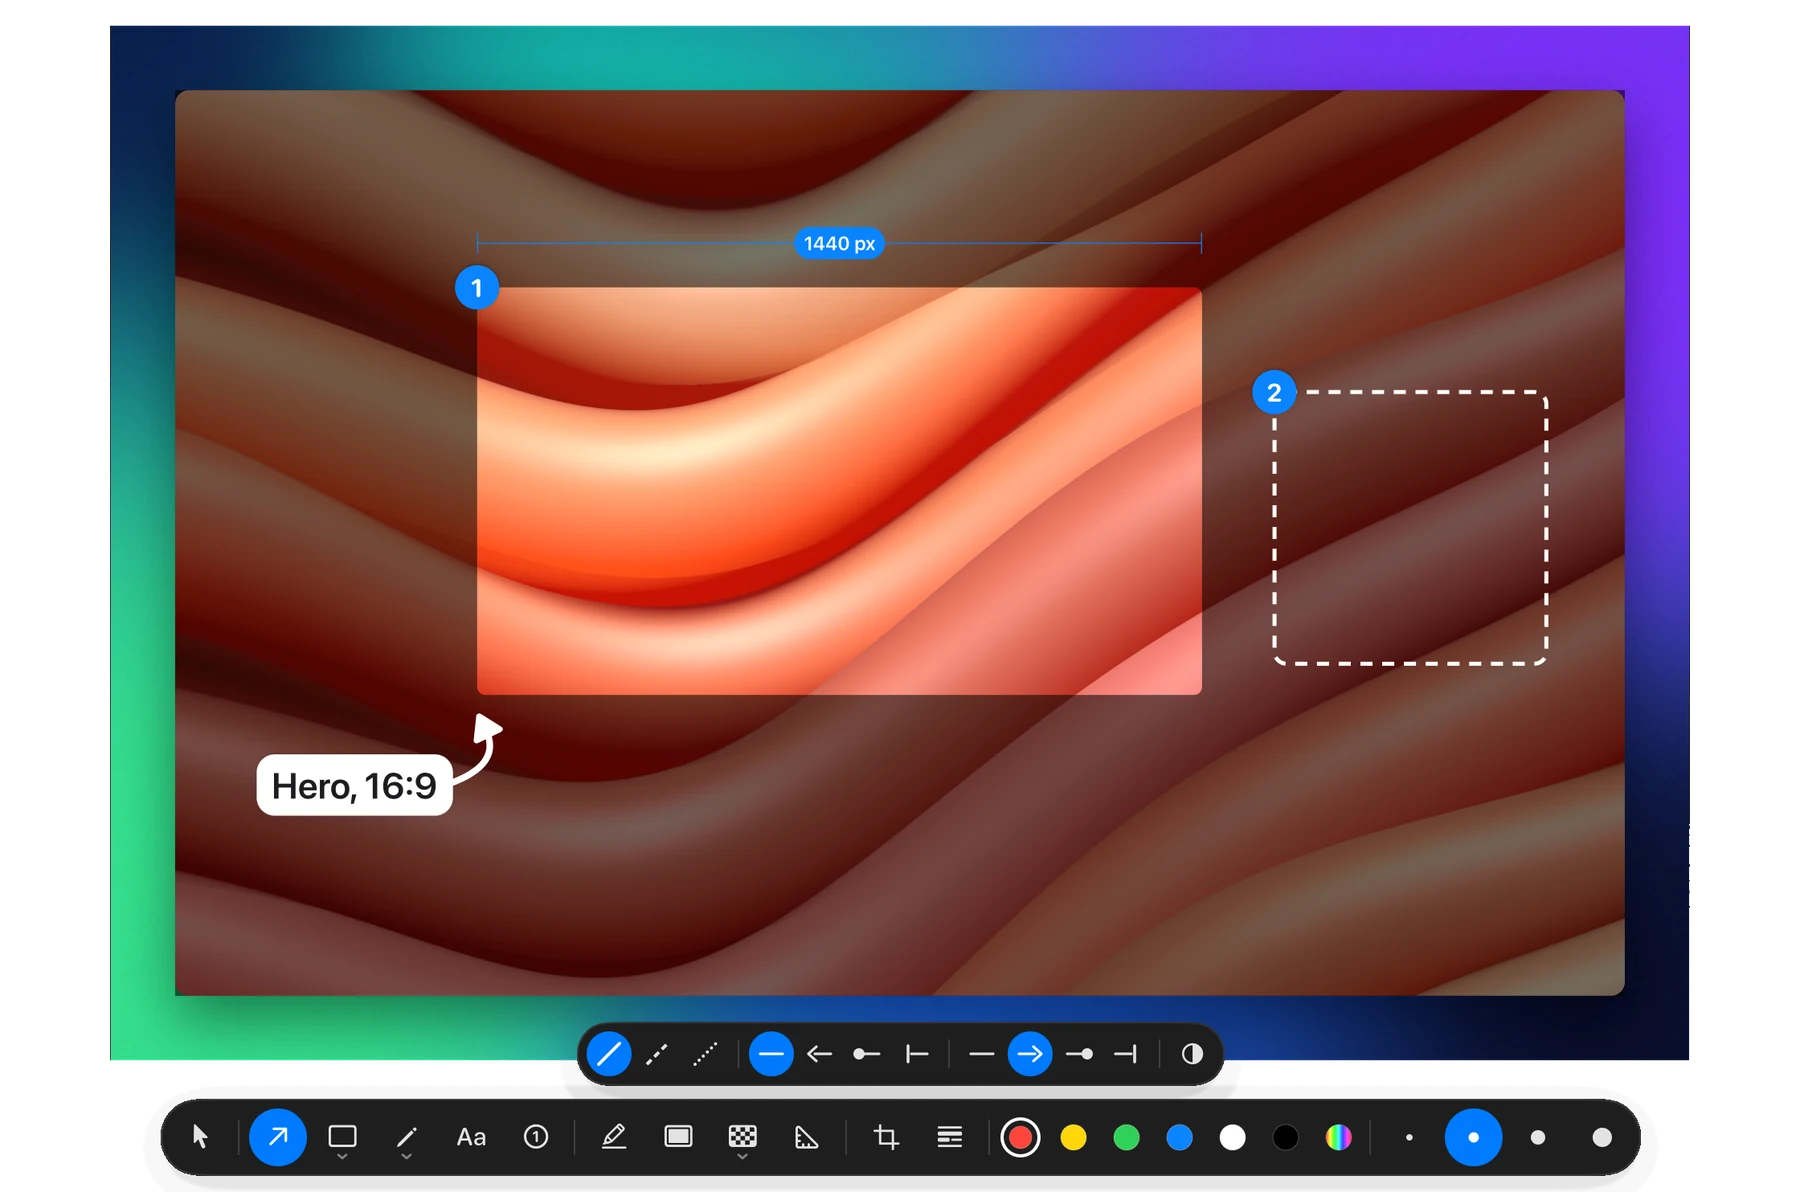Screen dimensions: 1800x1192
Task: Toggle the half-circle opacity icon
Action: (1192, 1054)
